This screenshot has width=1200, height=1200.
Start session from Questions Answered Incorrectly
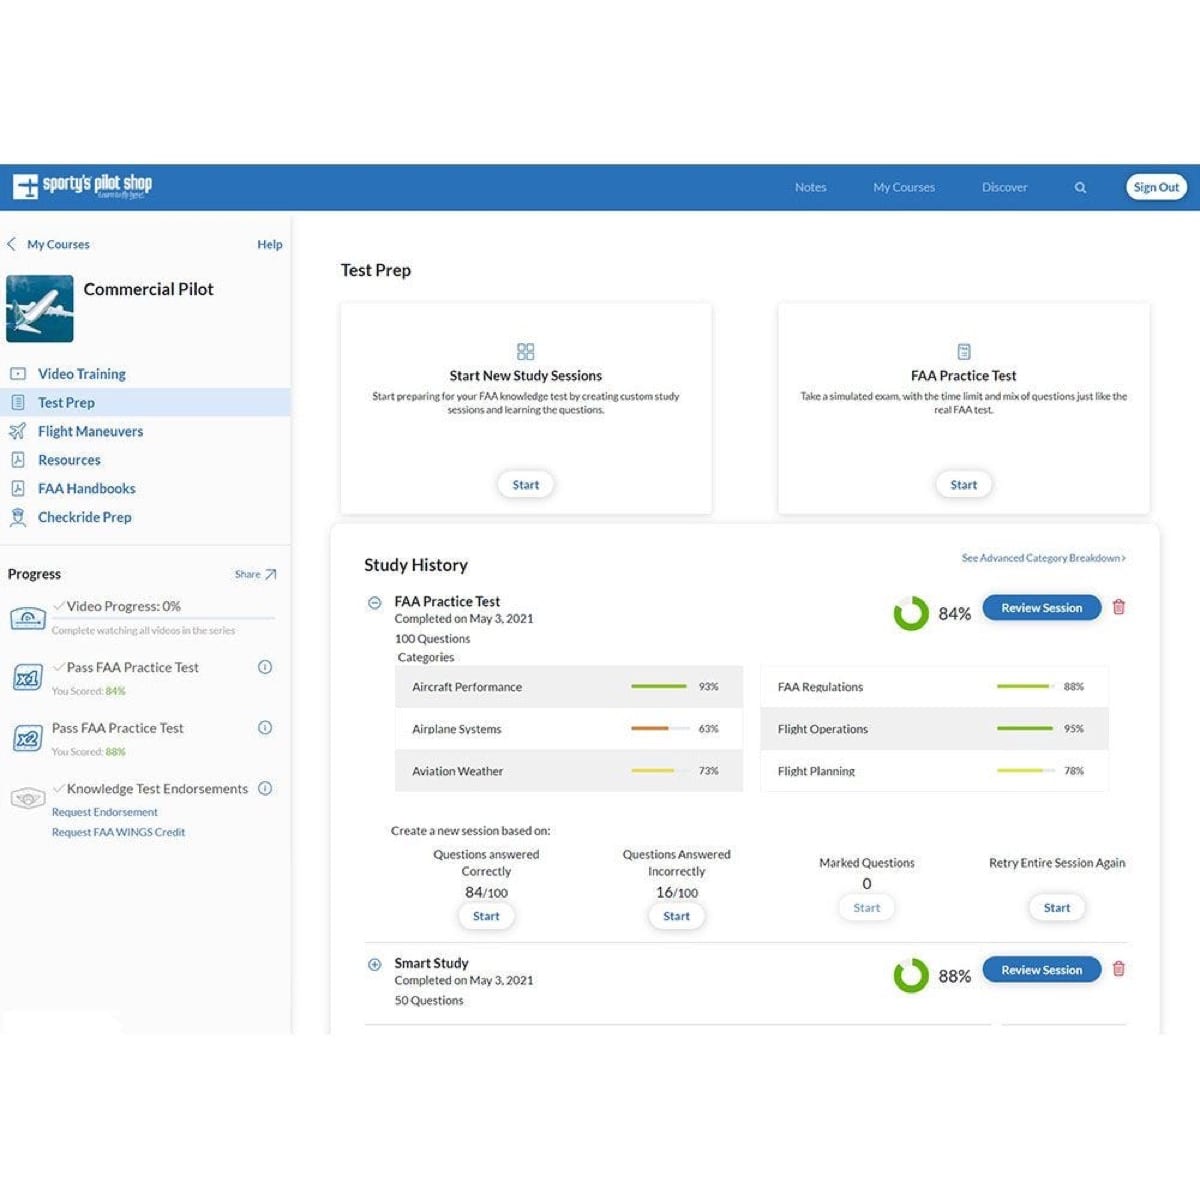pos(677,916)
